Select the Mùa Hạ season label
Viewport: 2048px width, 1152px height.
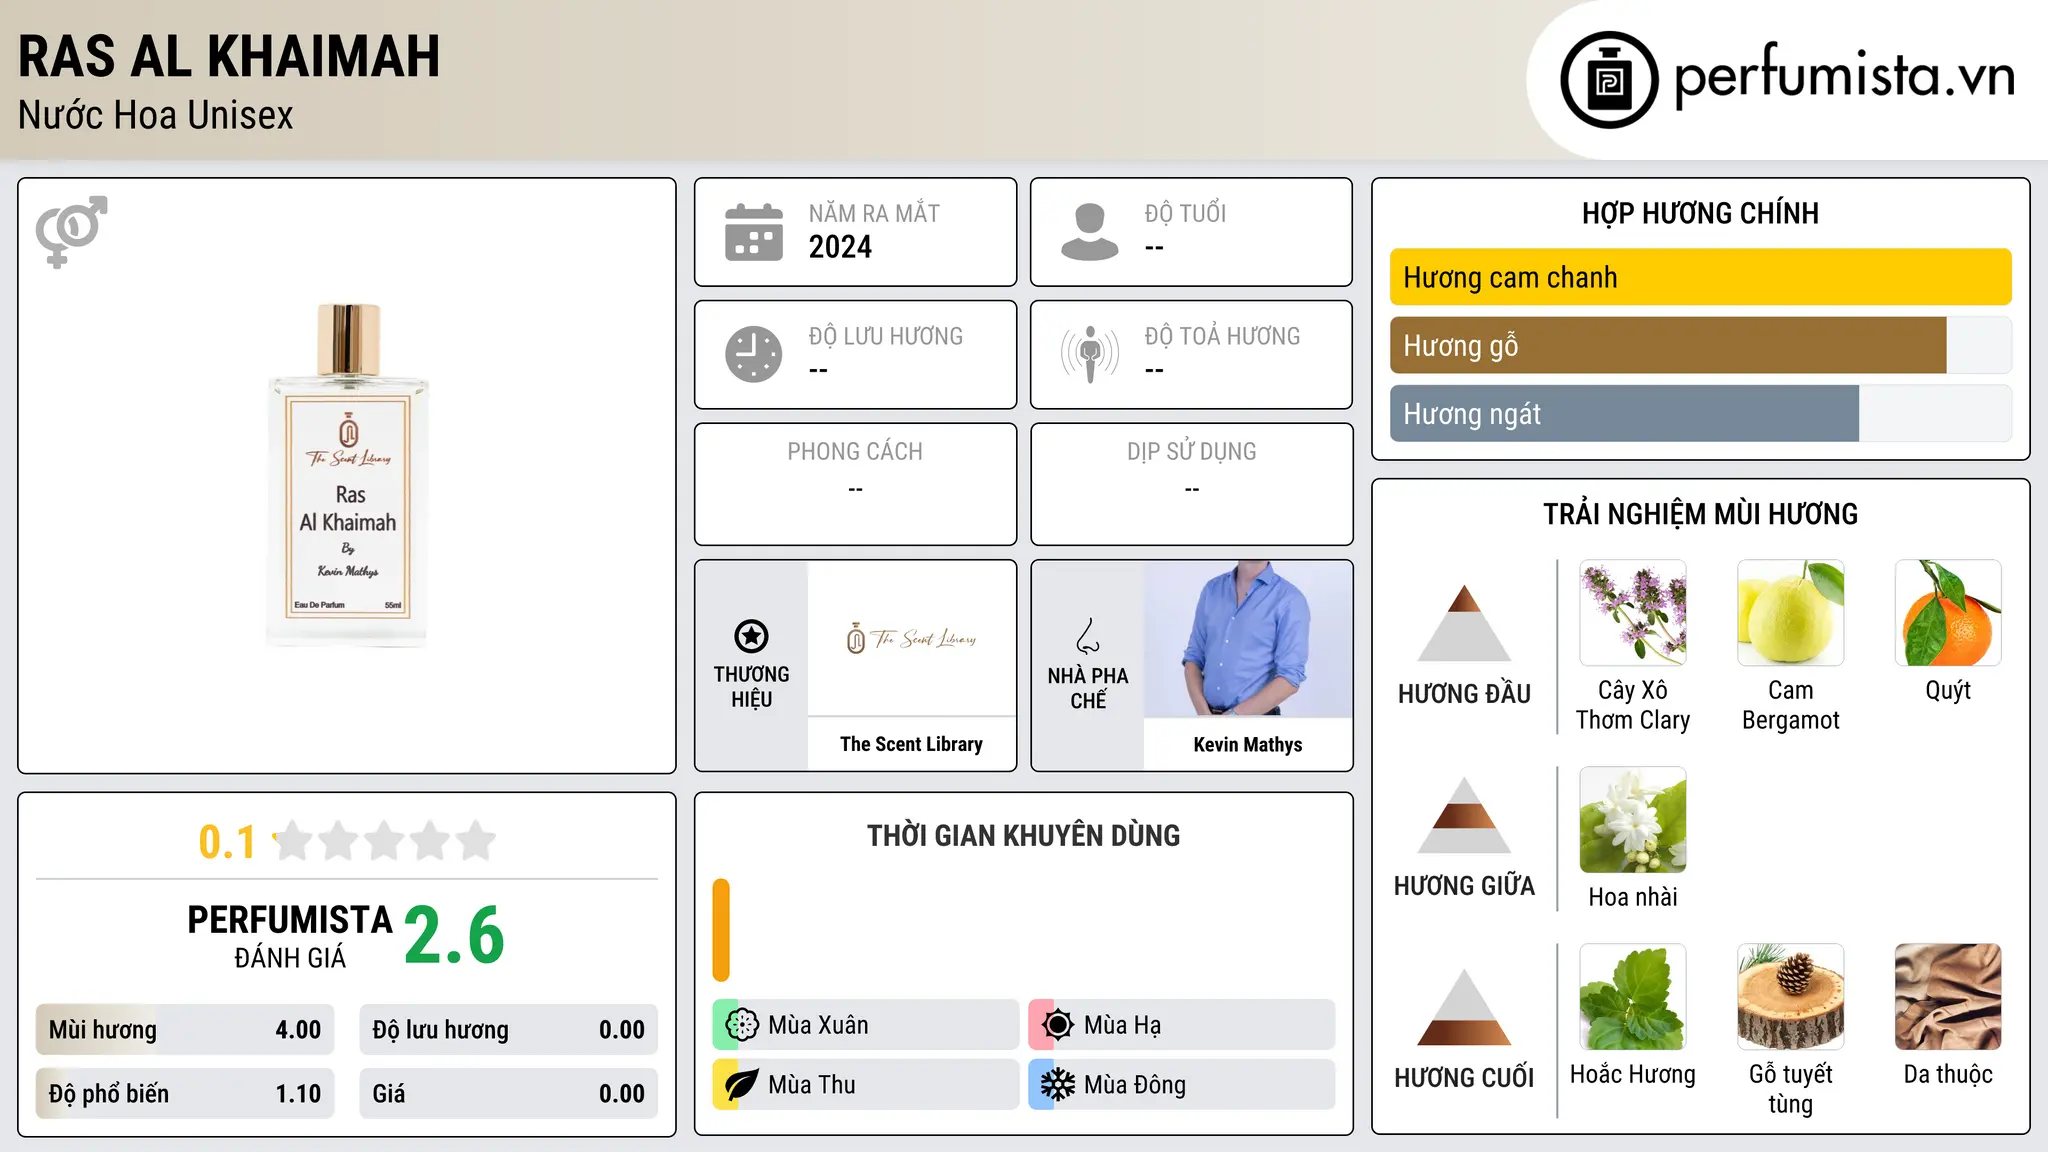1123,1025
